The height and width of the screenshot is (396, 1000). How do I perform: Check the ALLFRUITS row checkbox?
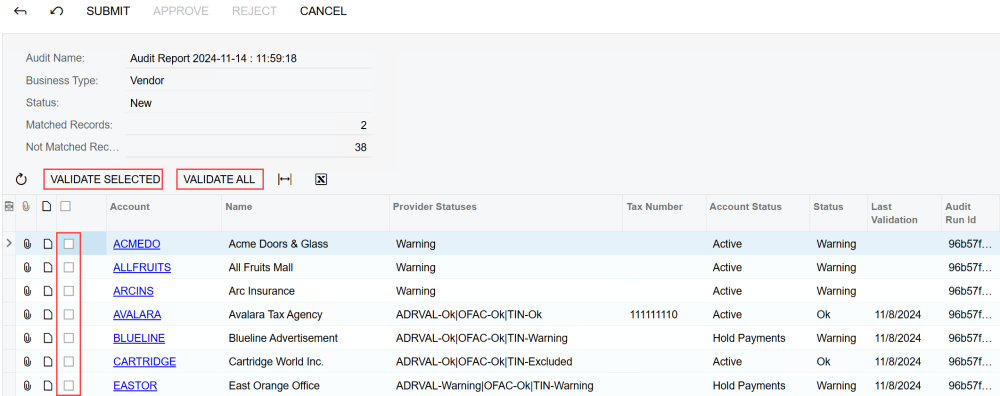(69, 267)
